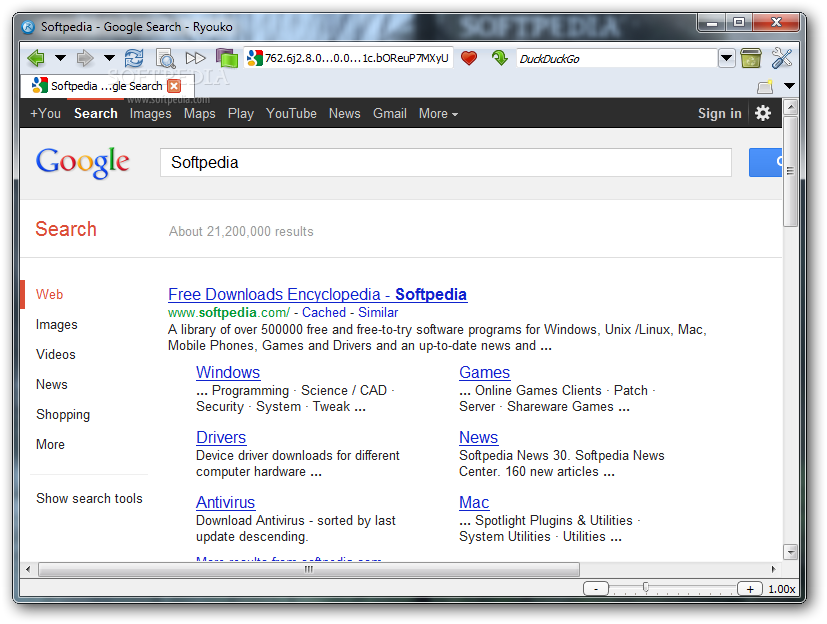Open the tools wrench and screwdriver icon

click(782, 58)
